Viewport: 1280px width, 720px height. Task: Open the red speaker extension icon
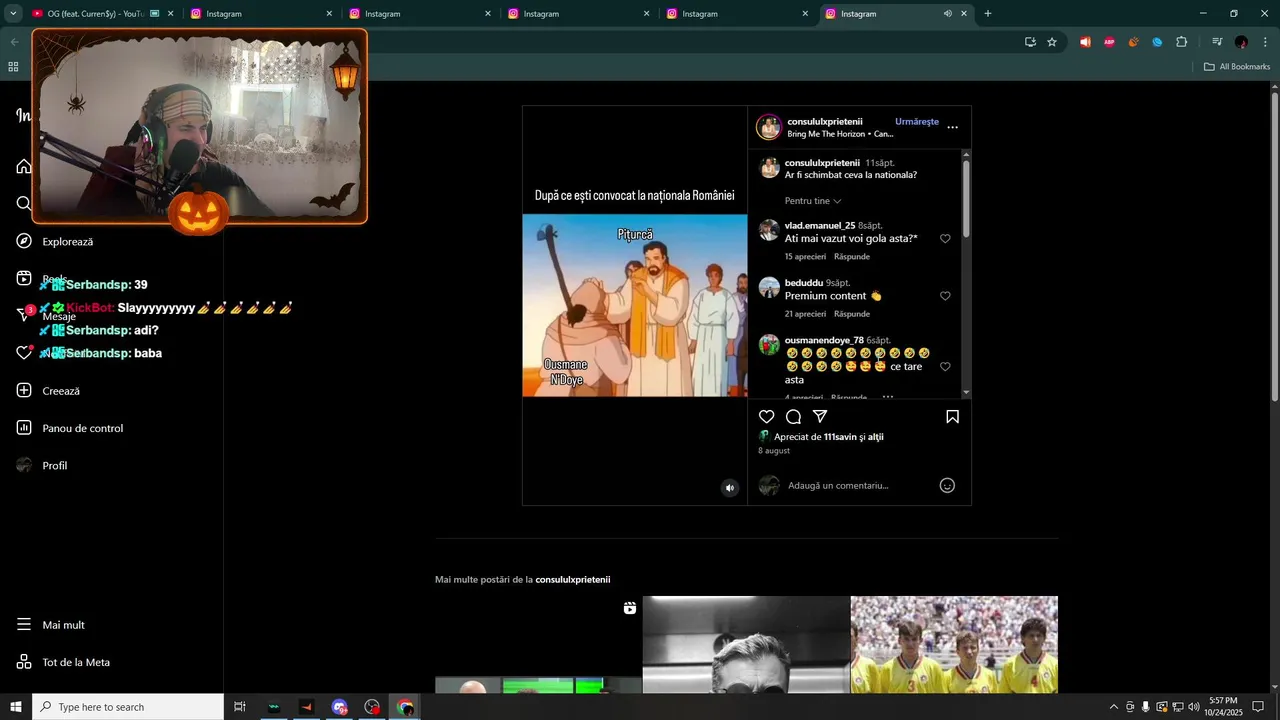click(1085, 42)
